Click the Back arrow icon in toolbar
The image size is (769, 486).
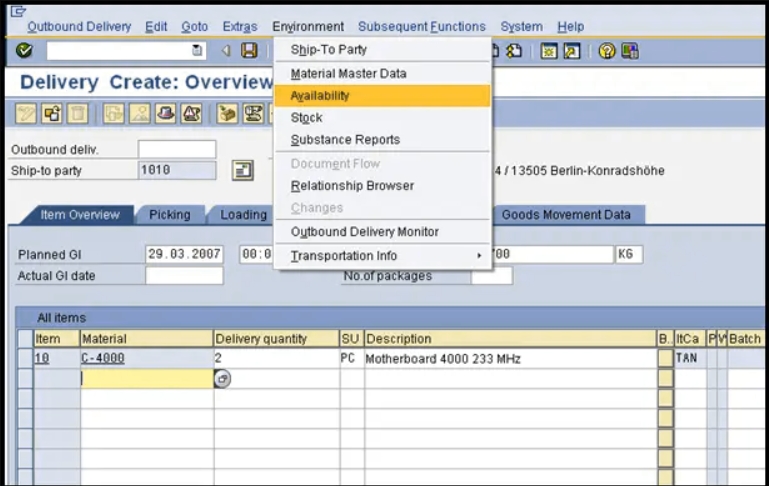tap(226, 51)
